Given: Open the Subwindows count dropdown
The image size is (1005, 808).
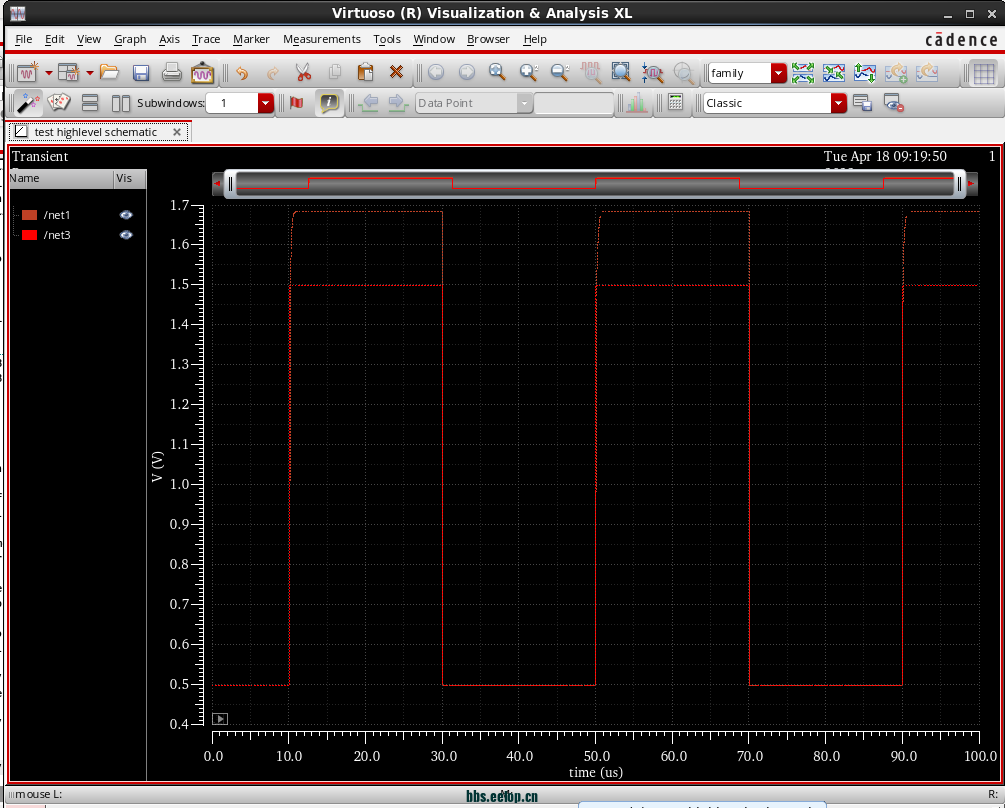Looking at the screenshot, I should click(x=265, y=103).
